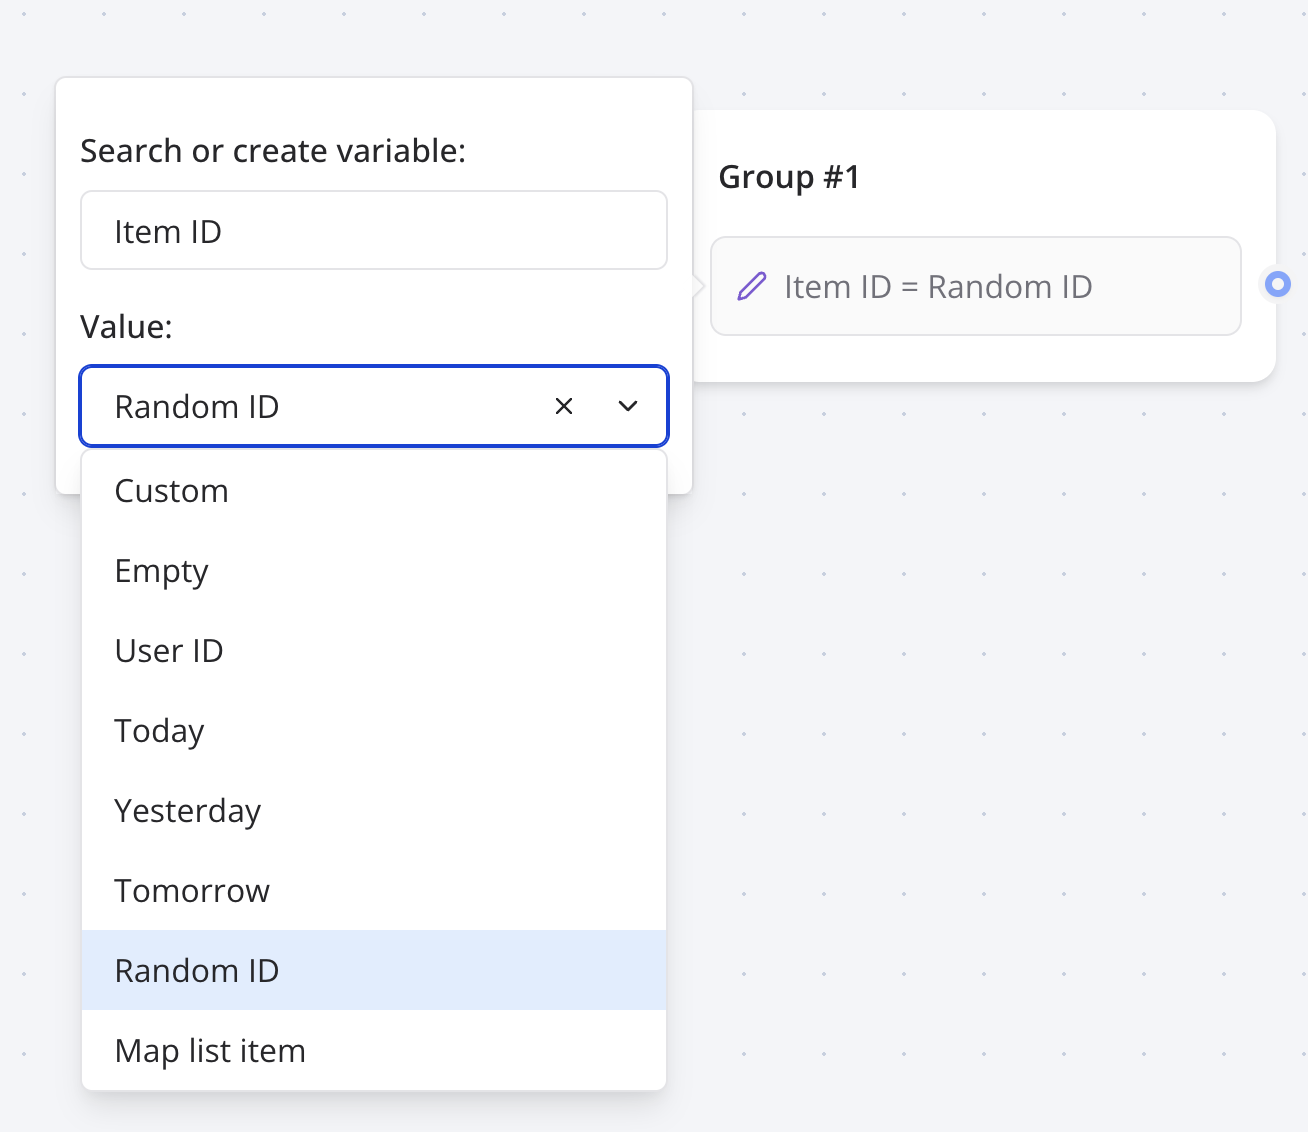Click the Value: label
1308x1132 pixels.
[126, 327]
